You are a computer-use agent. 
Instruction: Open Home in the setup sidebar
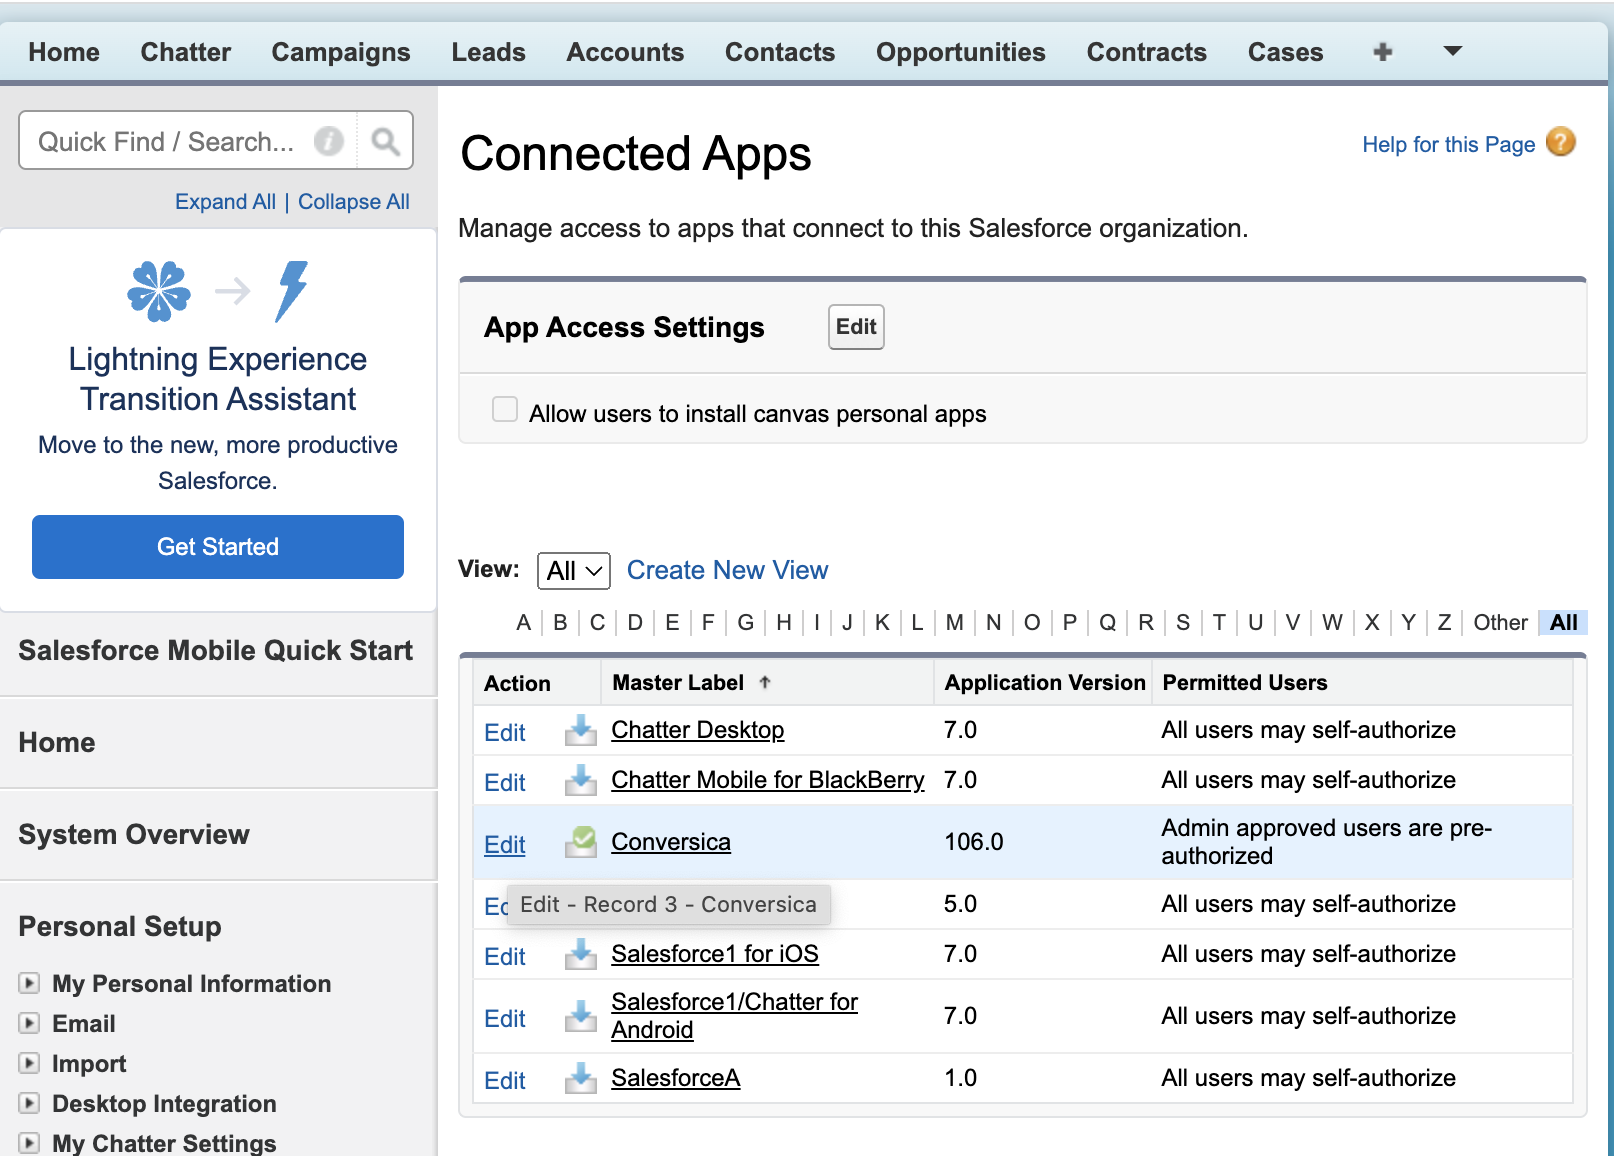pyautogui.click(x=57, y=743)
